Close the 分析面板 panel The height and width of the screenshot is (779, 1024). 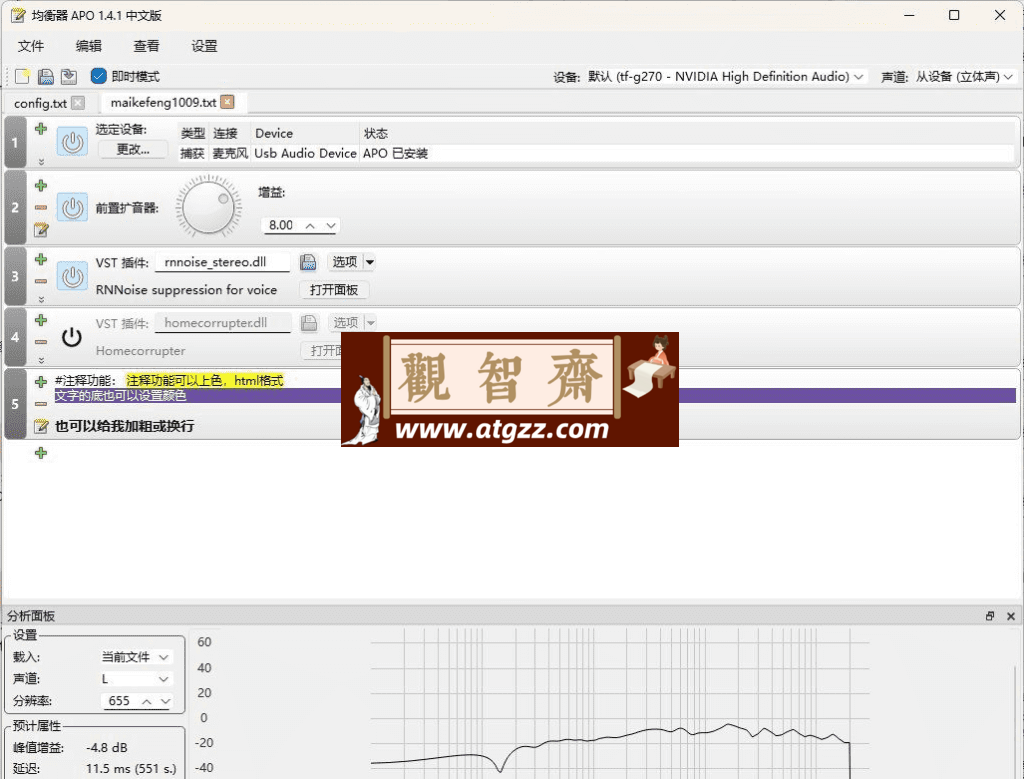tap(1011, 616)
